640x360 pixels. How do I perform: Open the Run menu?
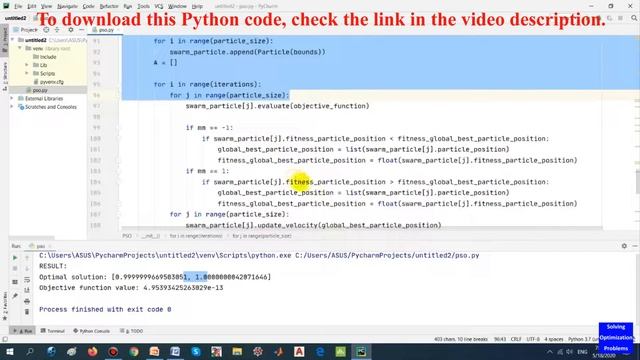click(x=128, y=6)
